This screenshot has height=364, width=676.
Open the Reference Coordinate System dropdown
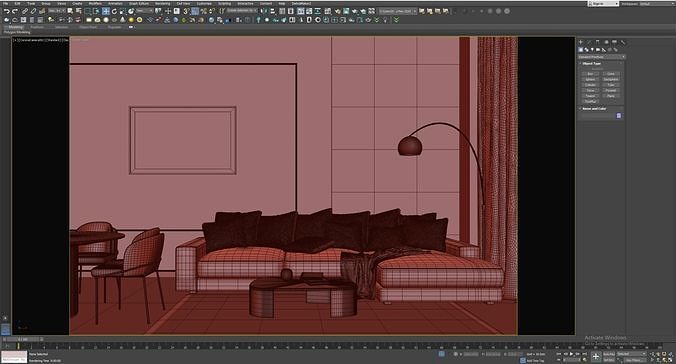coord(144,11)
